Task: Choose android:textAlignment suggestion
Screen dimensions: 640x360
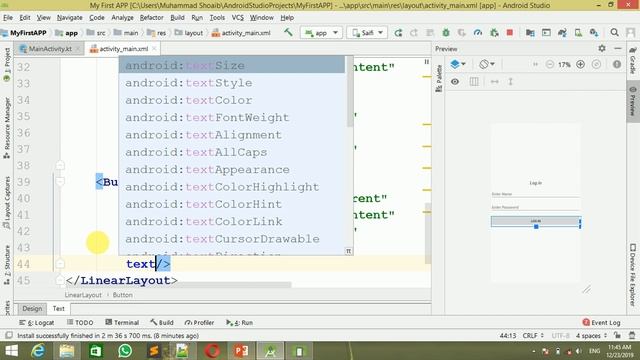Action: pyautogui.click(x=231, y=135)
